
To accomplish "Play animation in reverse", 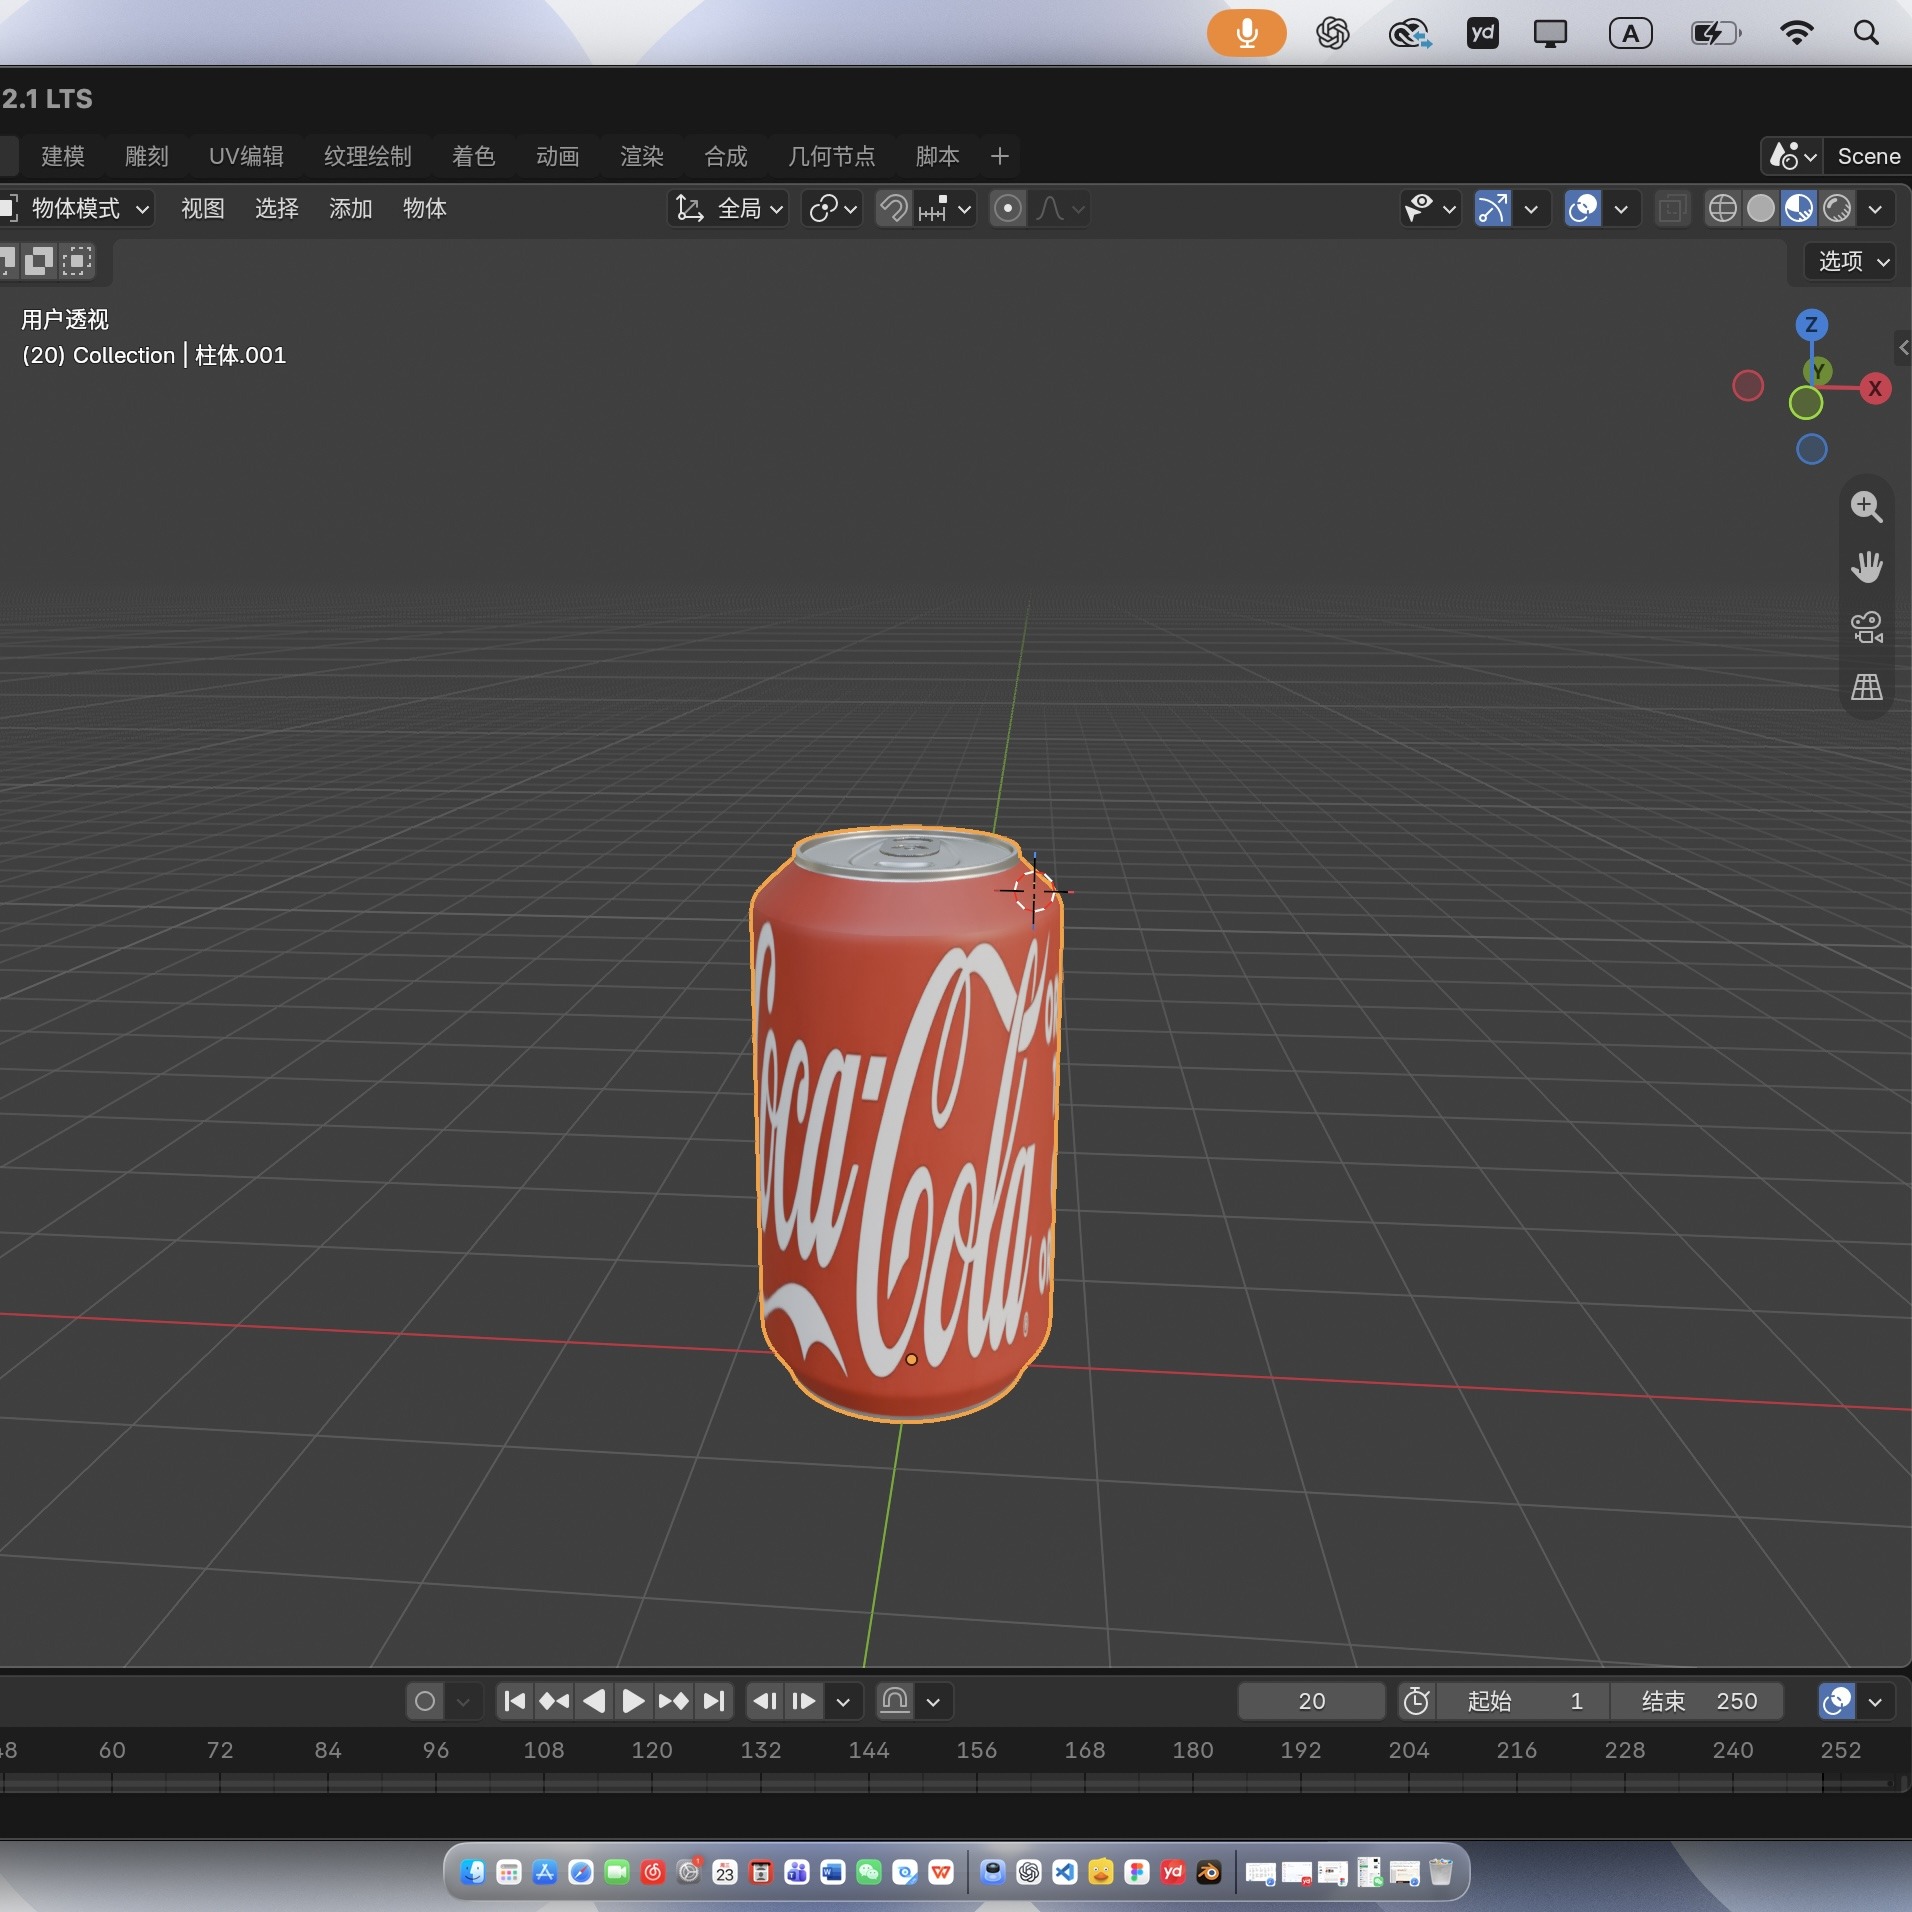I will (x=594, y=1701).
